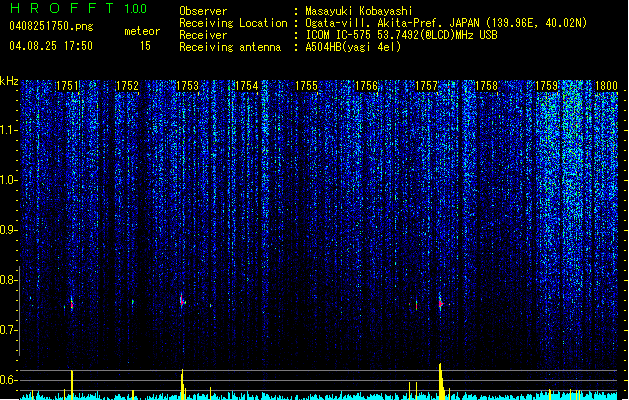Click the Receiver field label
This screenshot has height=400, width=629.
[203, 35]
